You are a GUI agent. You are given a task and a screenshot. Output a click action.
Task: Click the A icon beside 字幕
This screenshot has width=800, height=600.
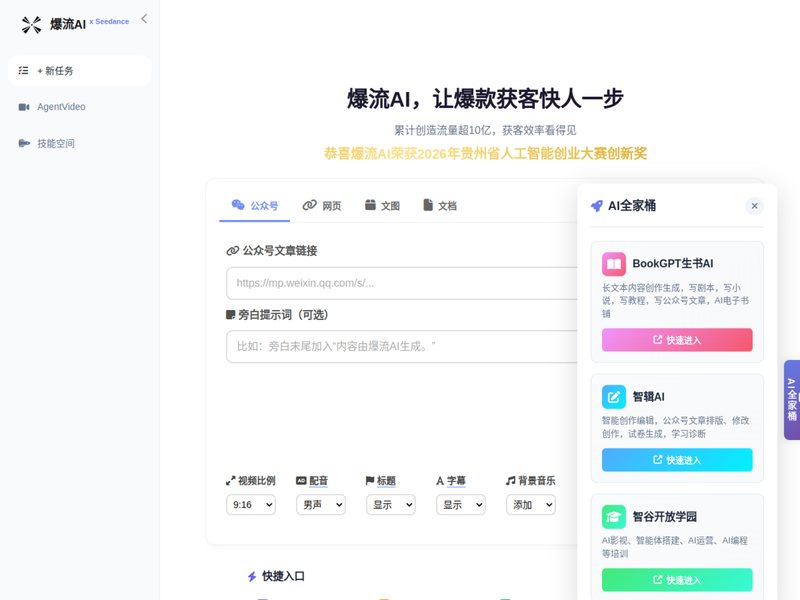(440, 481)
